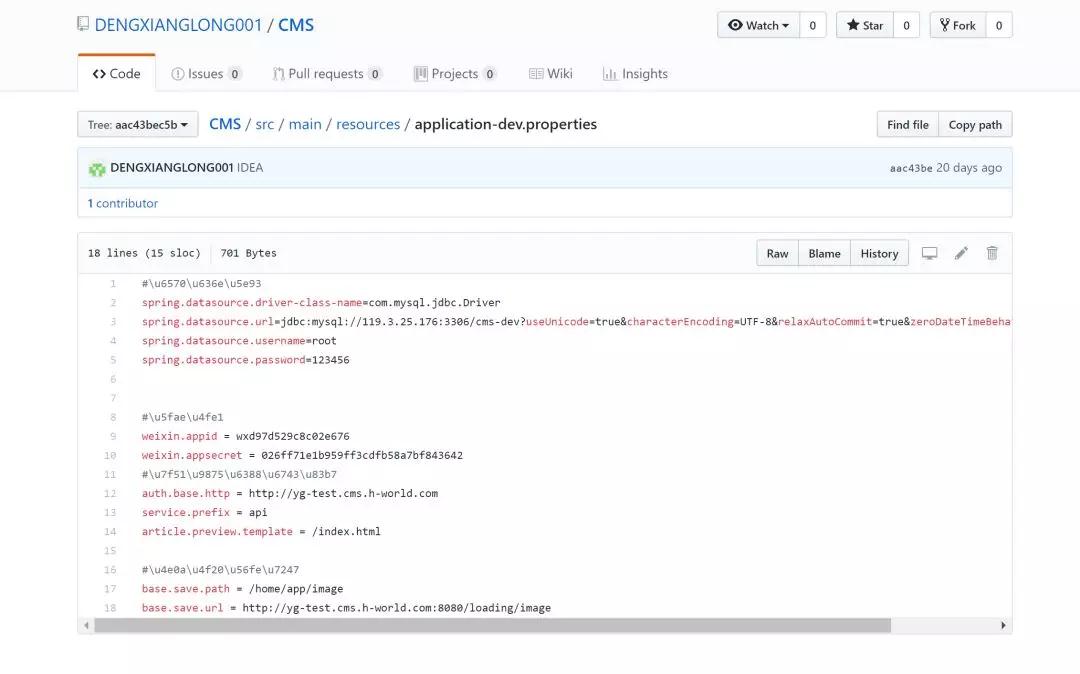1080x674 pixels.
Task: View the Insights tab
Action: pyautogui.click(x=635, y=74)
